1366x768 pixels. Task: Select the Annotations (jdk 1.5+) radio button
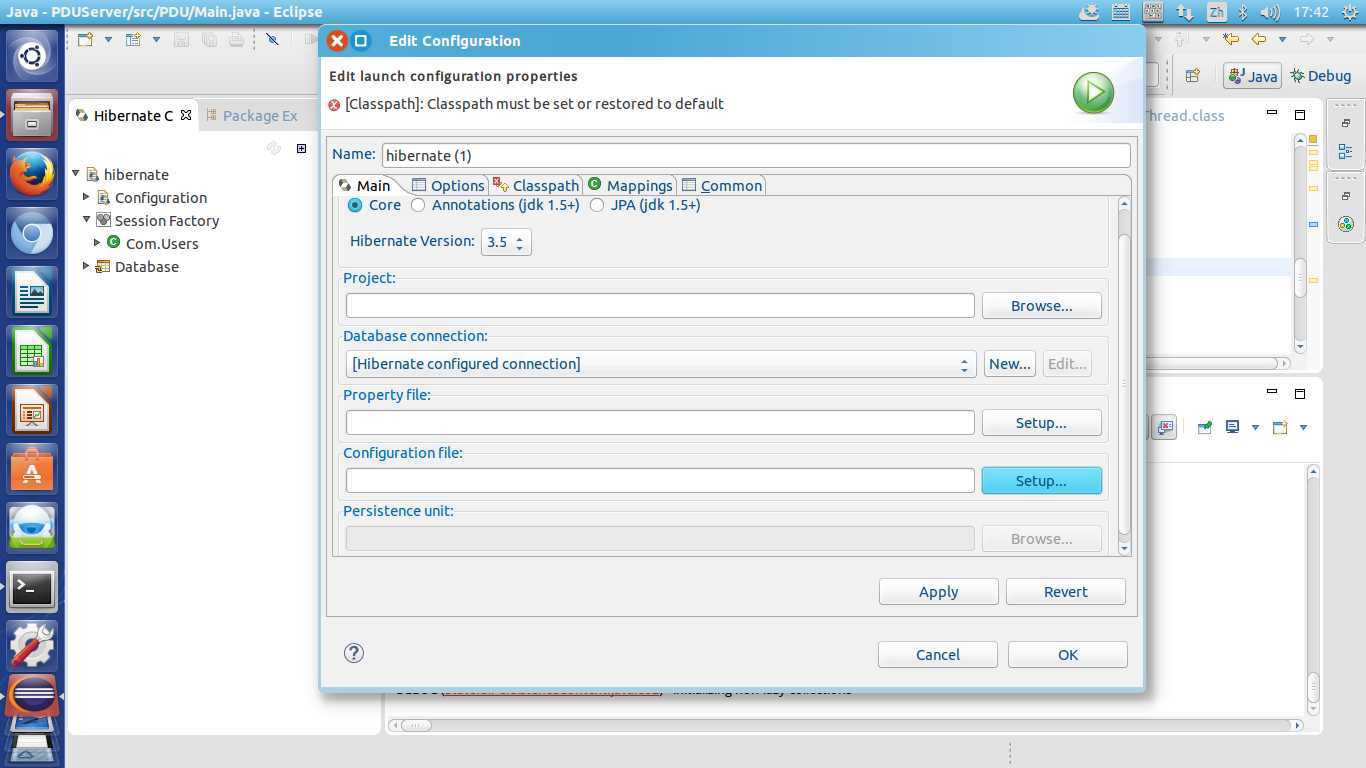[418, 205]
